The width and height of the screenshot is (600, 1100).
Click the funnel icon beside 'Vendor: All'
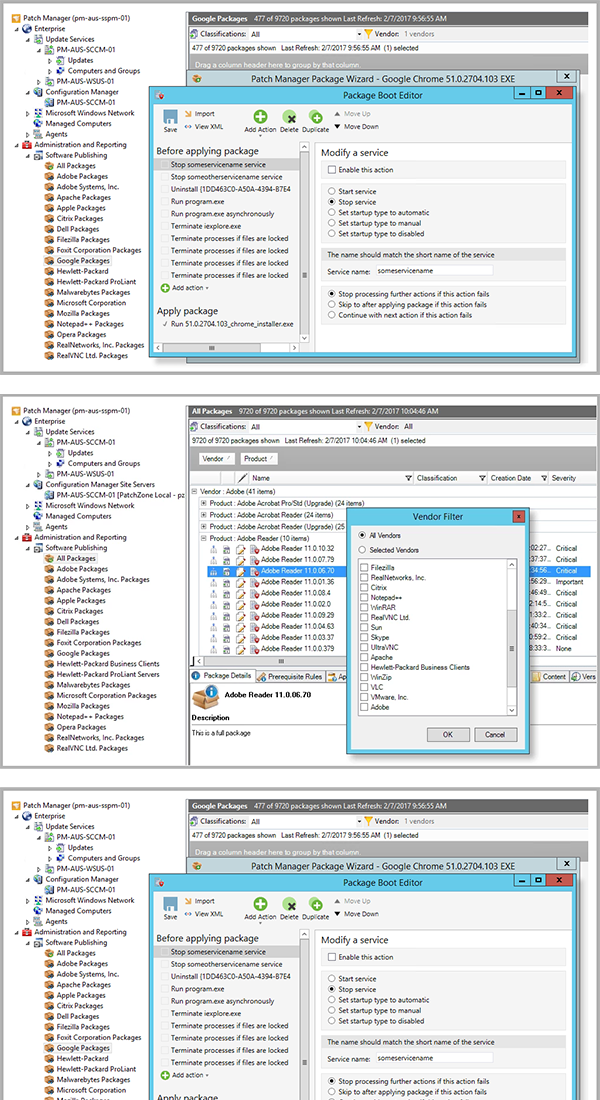coord(368,427)
